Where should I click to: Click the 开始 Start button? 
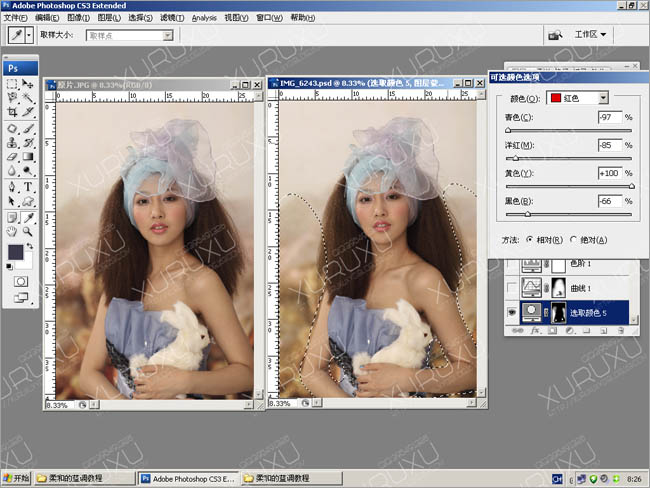18,478
